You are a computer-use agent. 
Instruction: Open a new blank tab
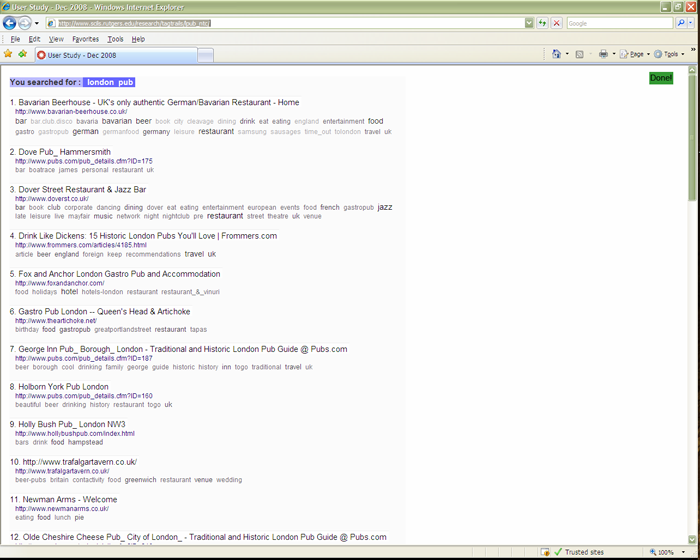(x=205, y=55)
